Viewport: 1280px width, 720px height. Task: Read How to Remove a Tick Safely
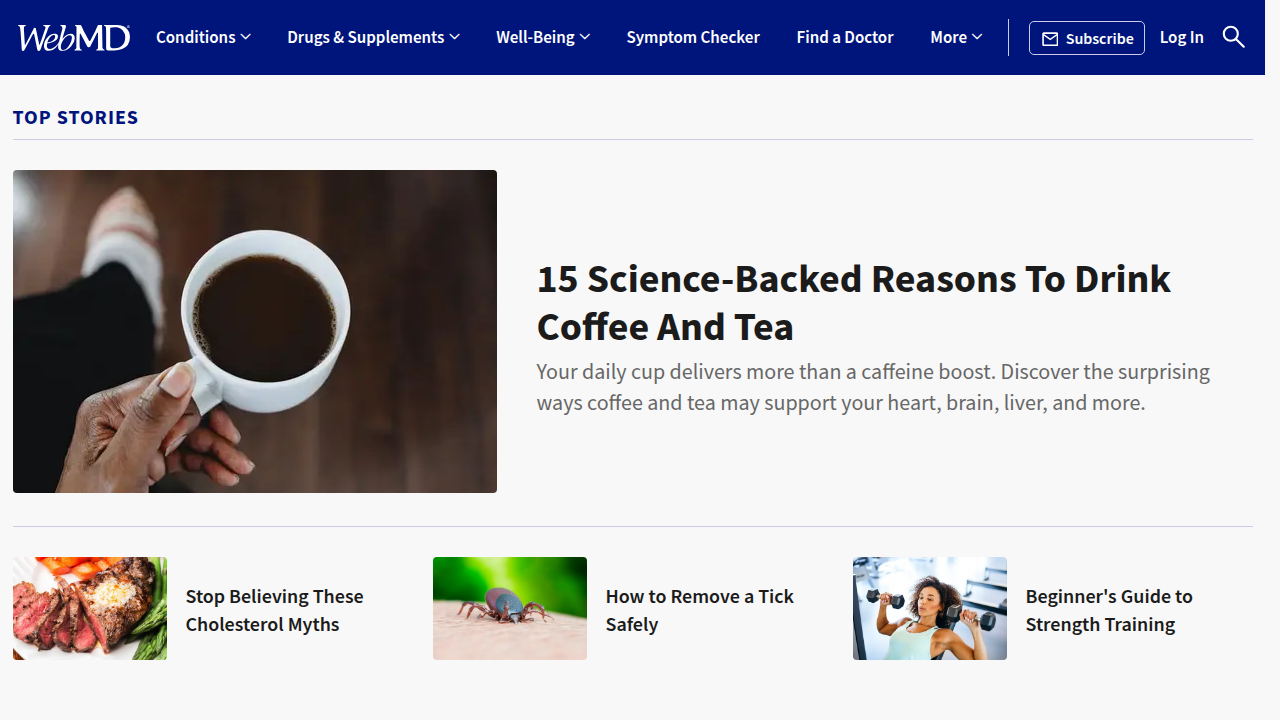tap(699, 610)
